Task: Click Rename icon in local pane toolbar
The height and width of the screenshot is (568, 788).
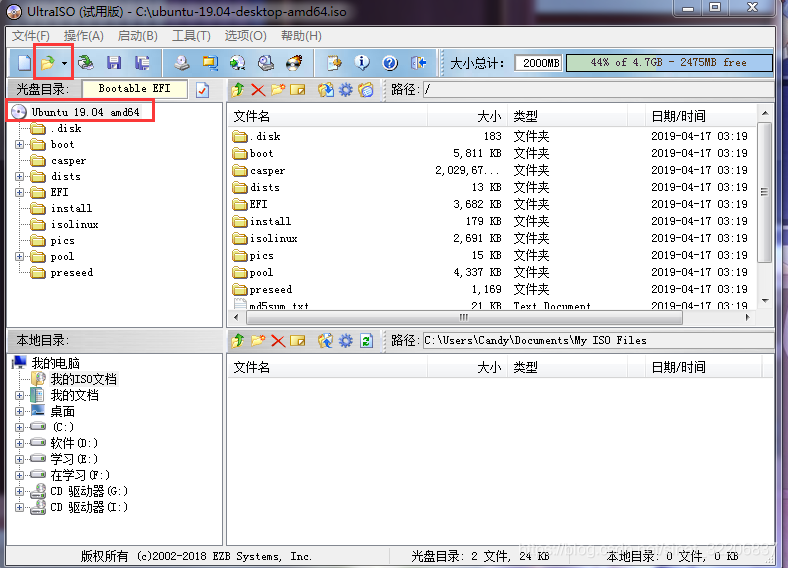Action: click(298, 341)
